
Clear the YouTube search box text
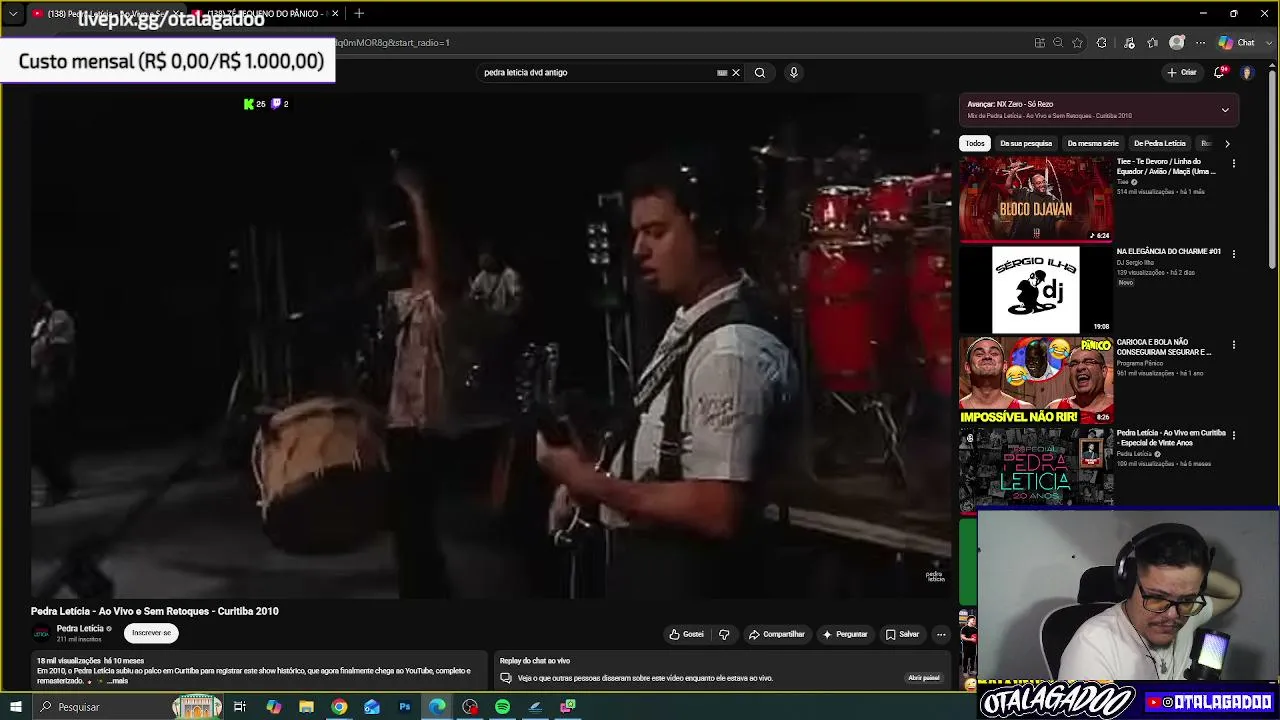point(736,72)
